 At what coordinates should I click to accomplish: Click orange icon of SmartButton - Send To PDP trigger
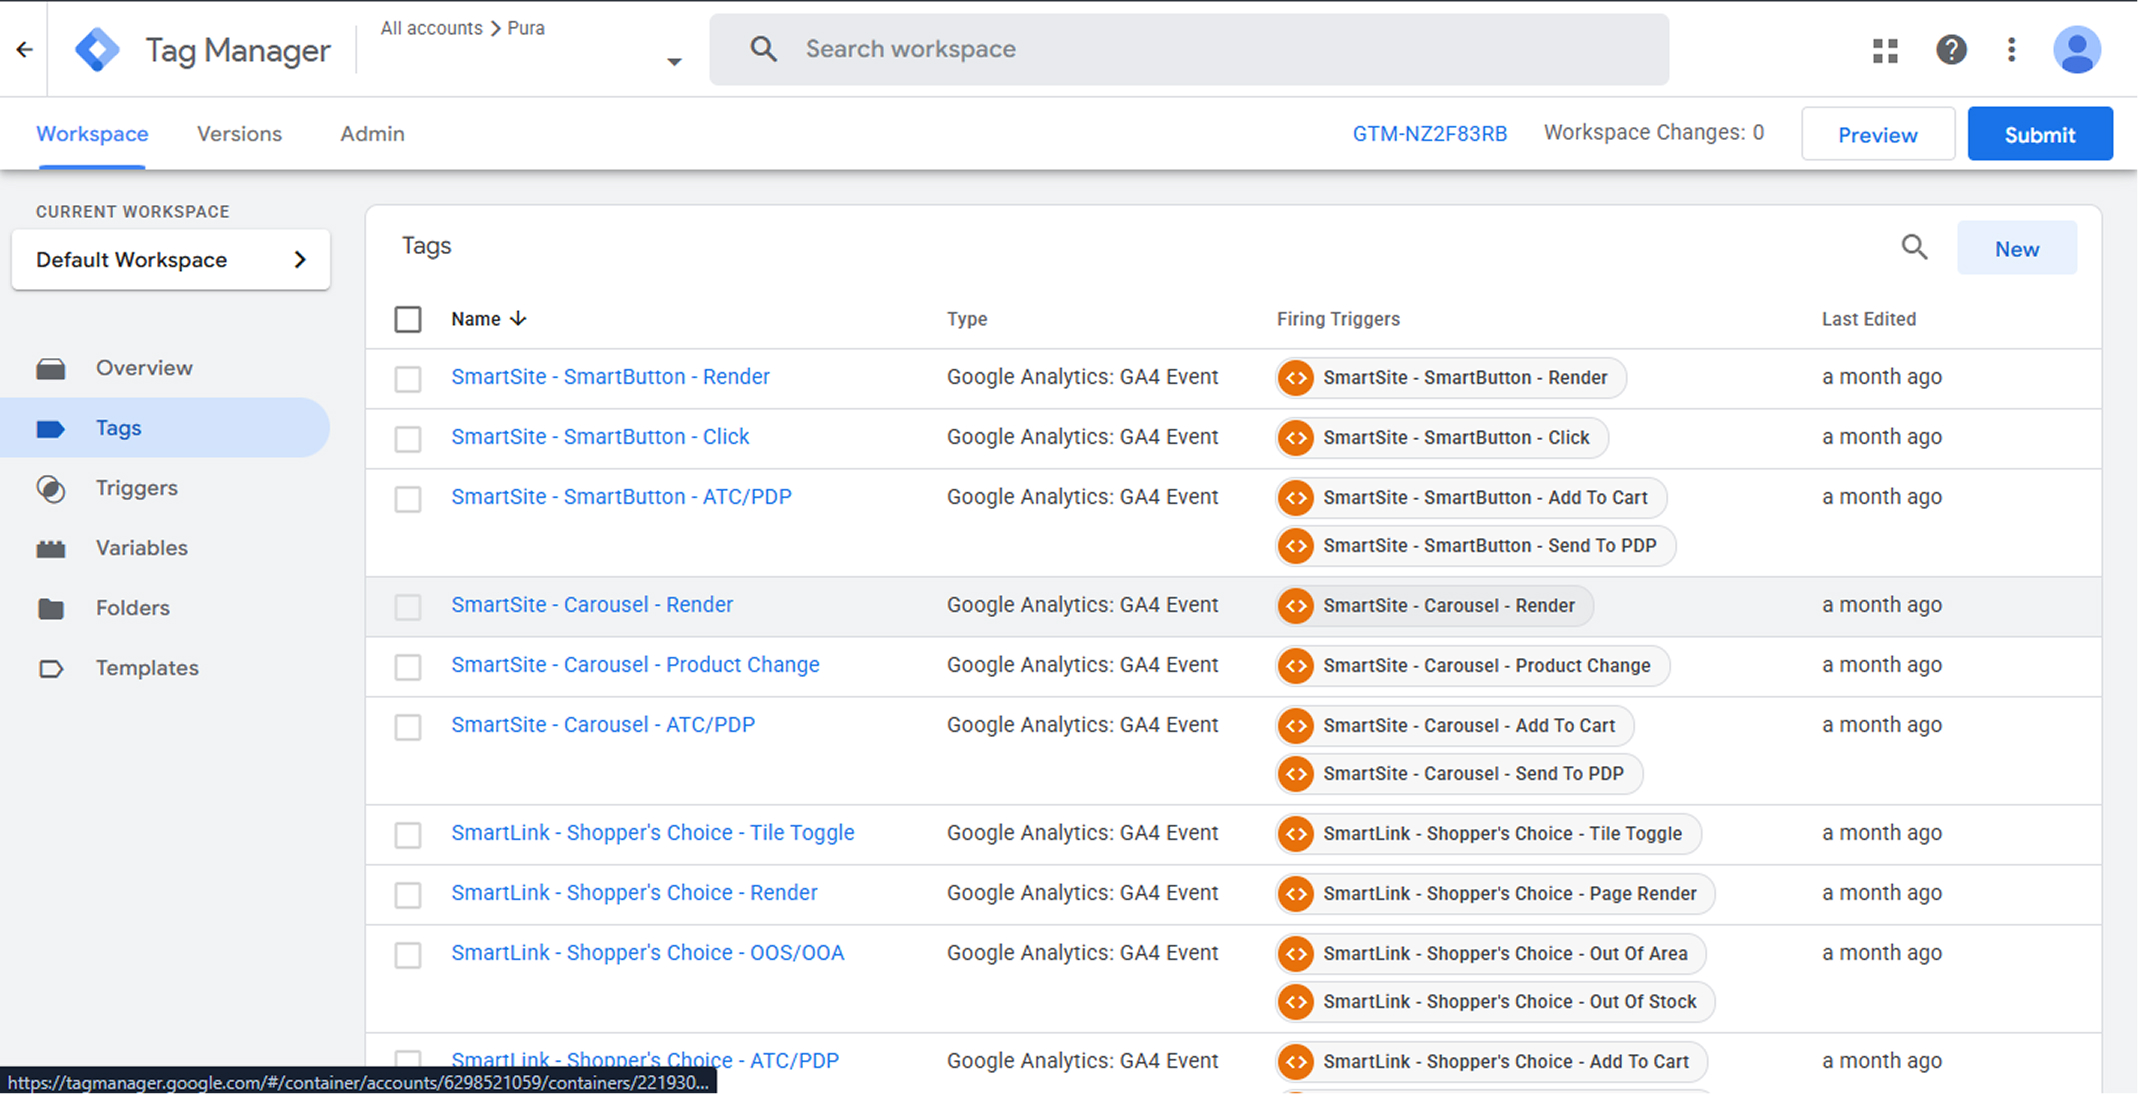tap(1296, 546)
